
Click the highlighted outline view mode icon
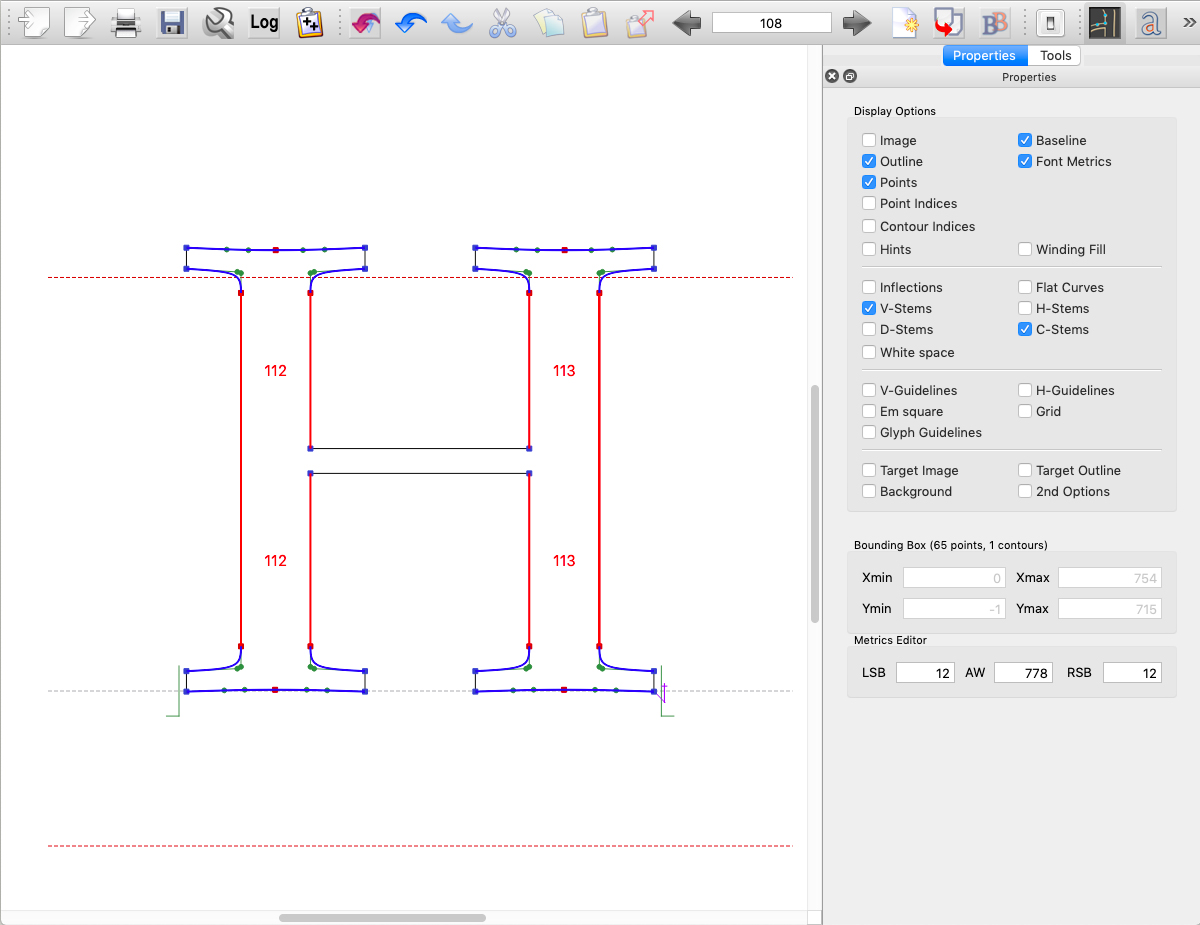coord(1105,22)
